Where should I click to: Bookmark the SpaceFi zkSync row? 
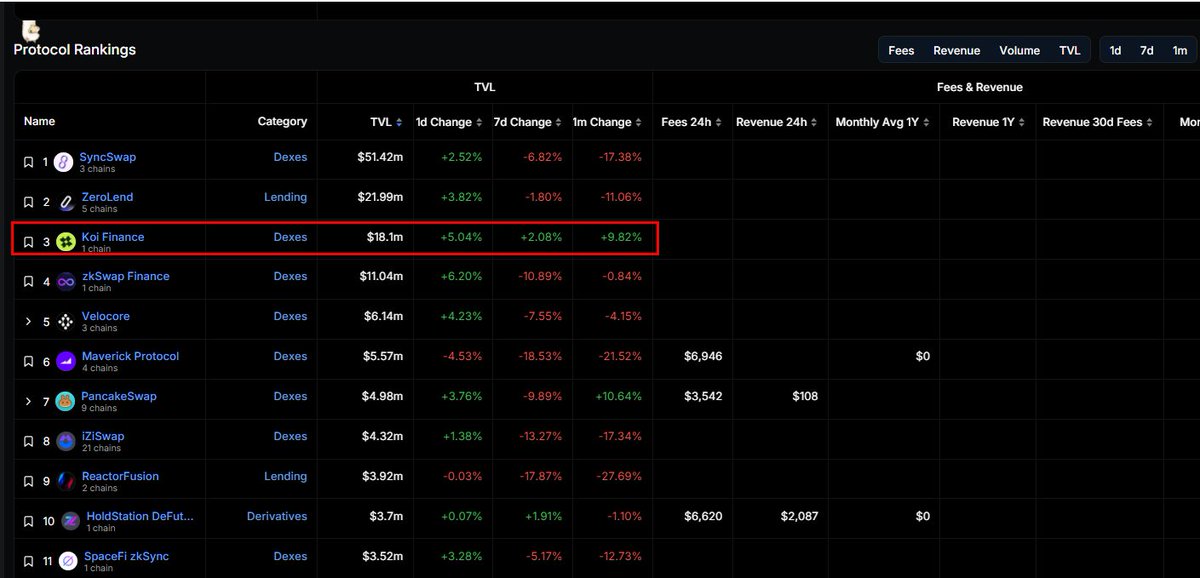pyautogui.click(x=28, y=561)
